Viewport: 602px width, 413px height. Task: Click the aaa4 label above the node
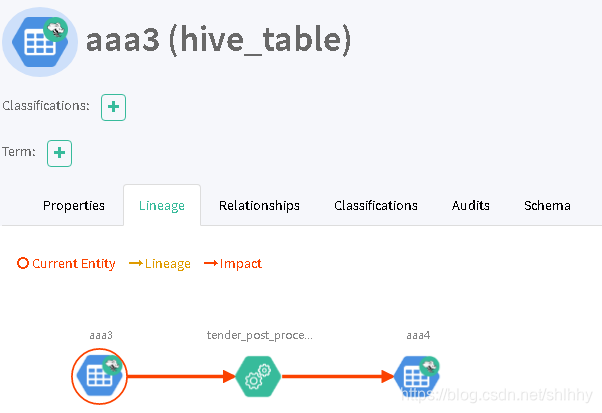tap(418, 335)
